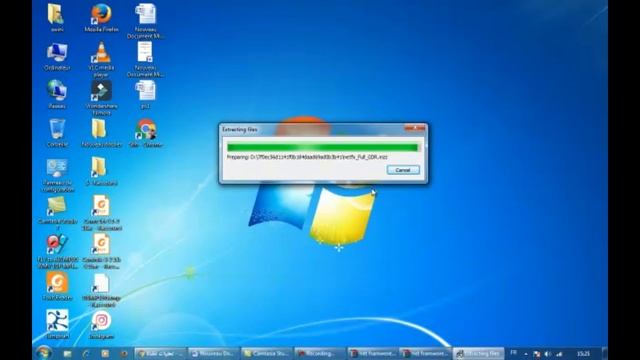Open the Corbeille recycle bin
640x360 pixels.
[57, 133]
